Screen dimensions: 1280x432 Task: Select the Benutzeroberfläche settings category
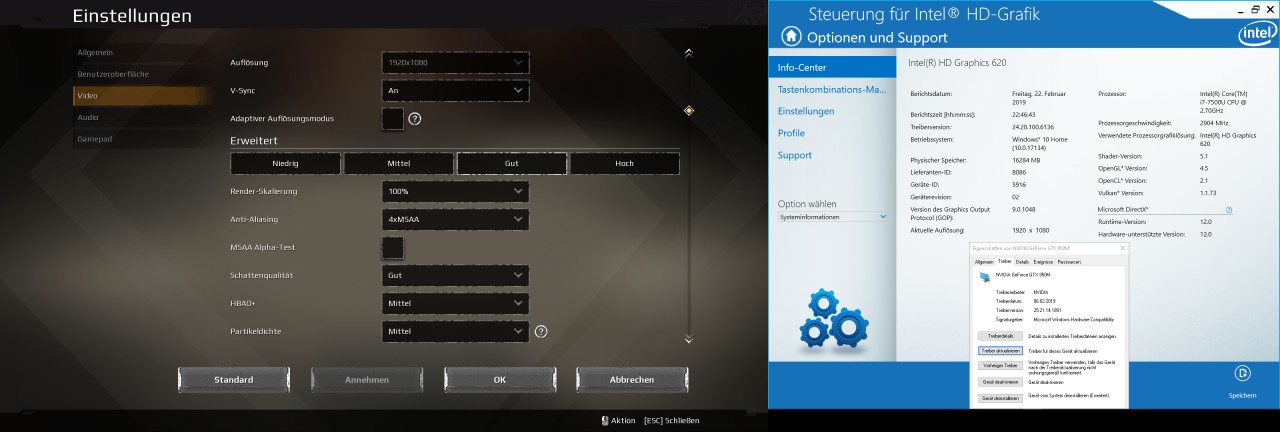(140, 74)
